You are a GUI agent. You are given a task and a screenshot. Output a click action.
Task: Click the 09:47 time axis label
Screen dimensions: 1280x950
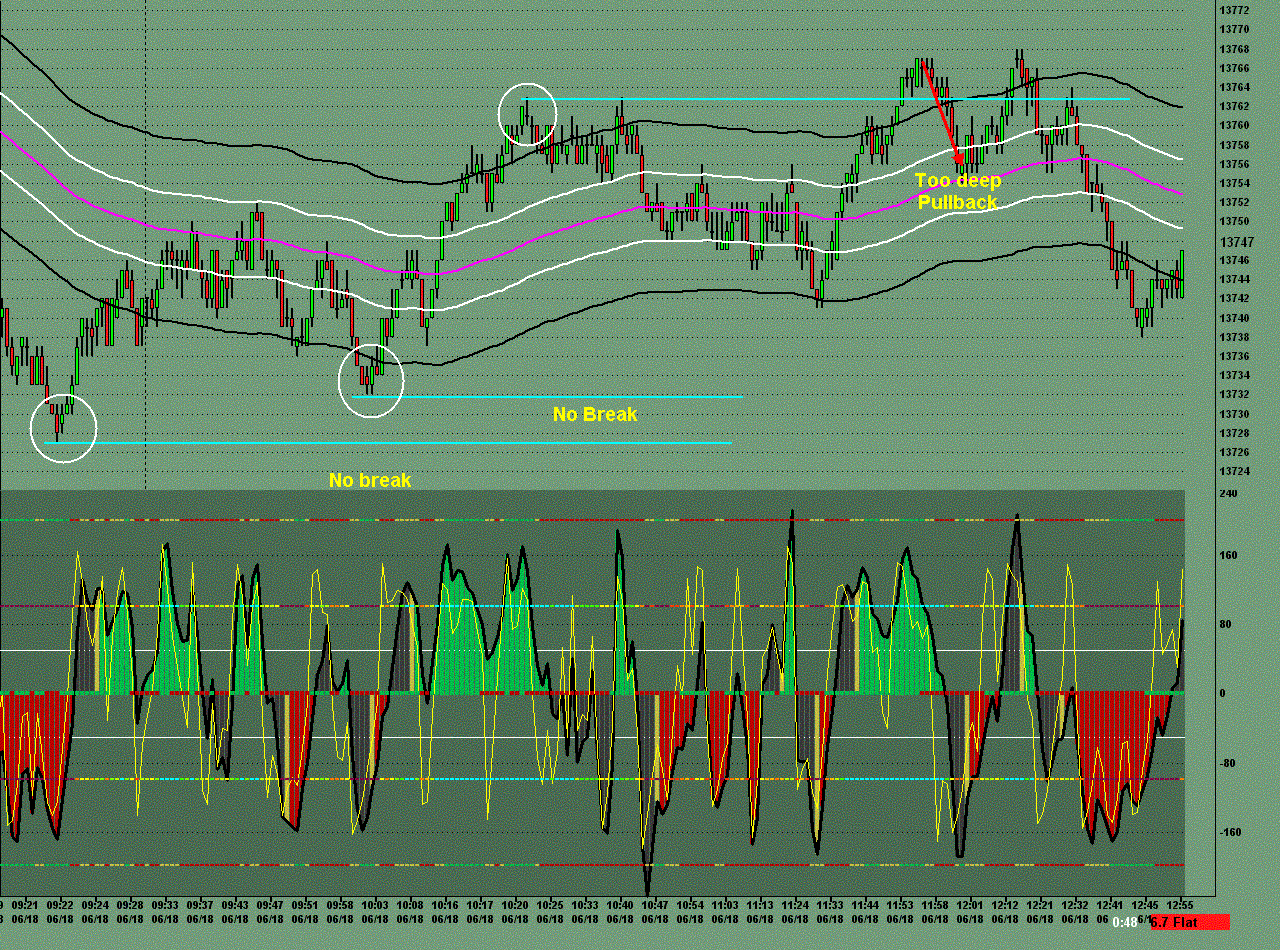[269, 903]
